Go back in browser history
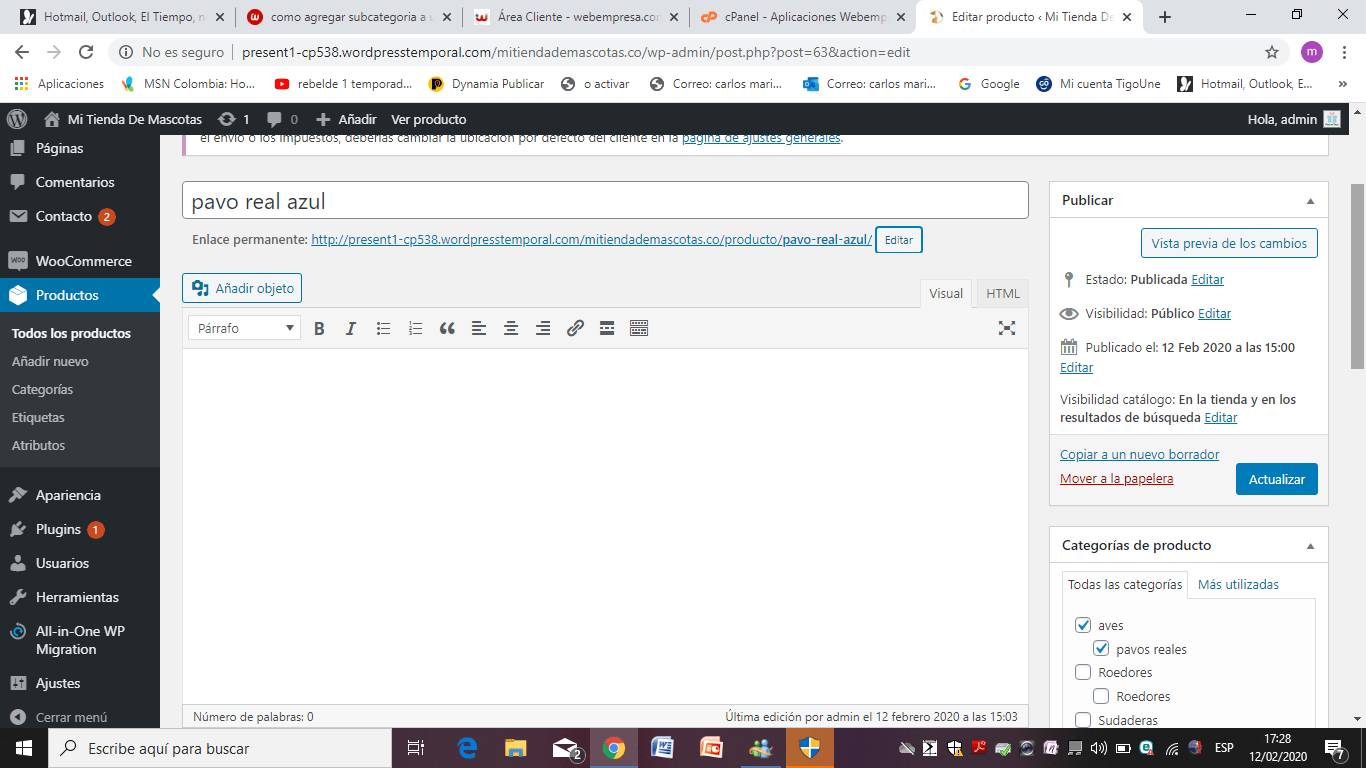Screen dimensions: 1366x768 coord(22,52)
